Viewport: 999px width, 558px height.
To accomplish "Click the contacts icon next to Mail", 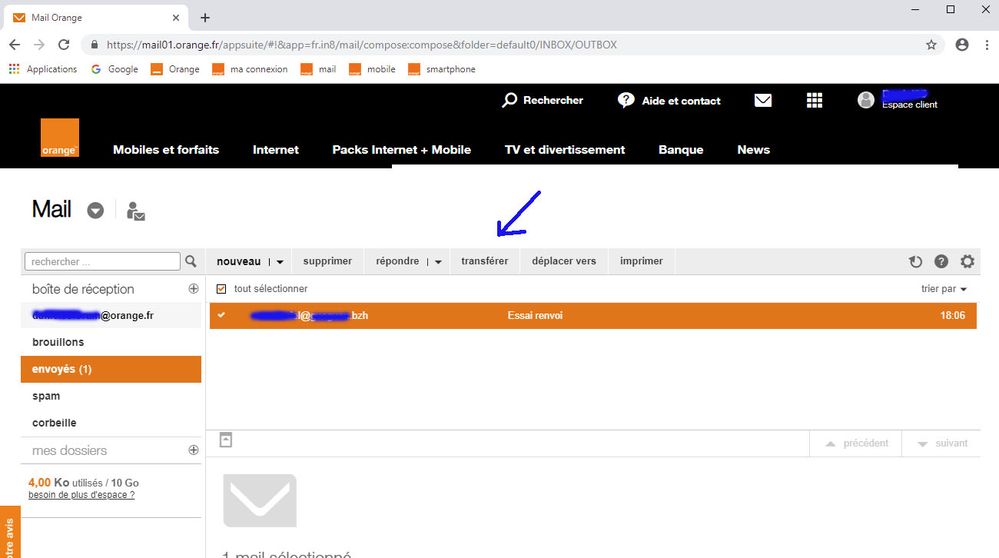I will coord(135,211).
